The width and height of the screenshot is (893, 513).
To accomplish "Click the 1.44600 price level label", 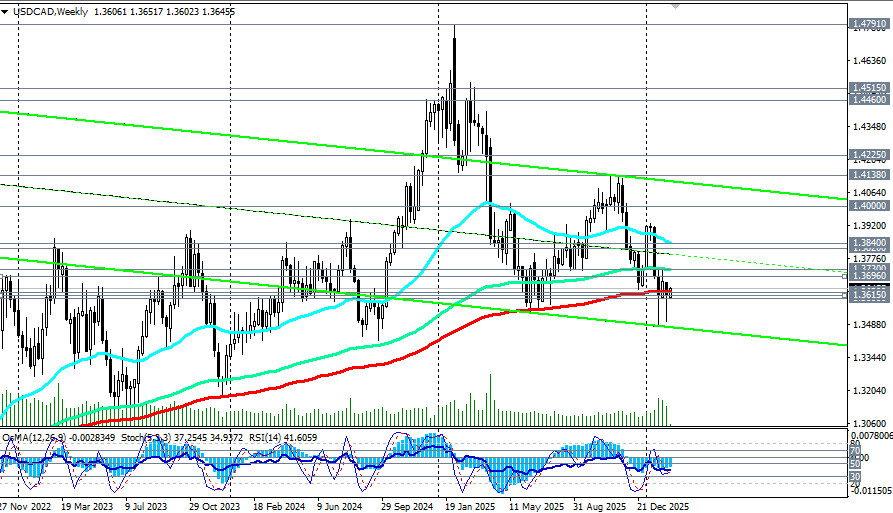I will tap(868, 101).
